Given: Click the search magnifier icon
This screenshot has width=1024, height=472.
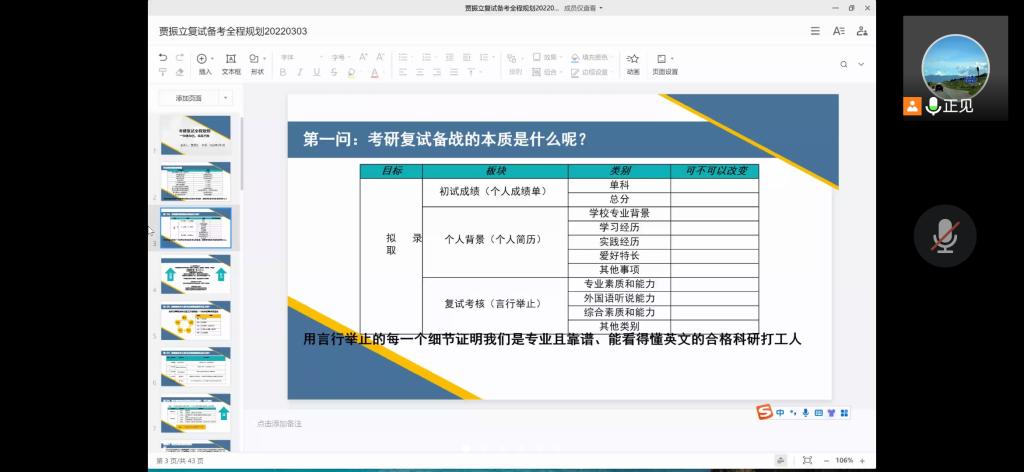Looking at the screenshot, I should (x=845, y=64).
